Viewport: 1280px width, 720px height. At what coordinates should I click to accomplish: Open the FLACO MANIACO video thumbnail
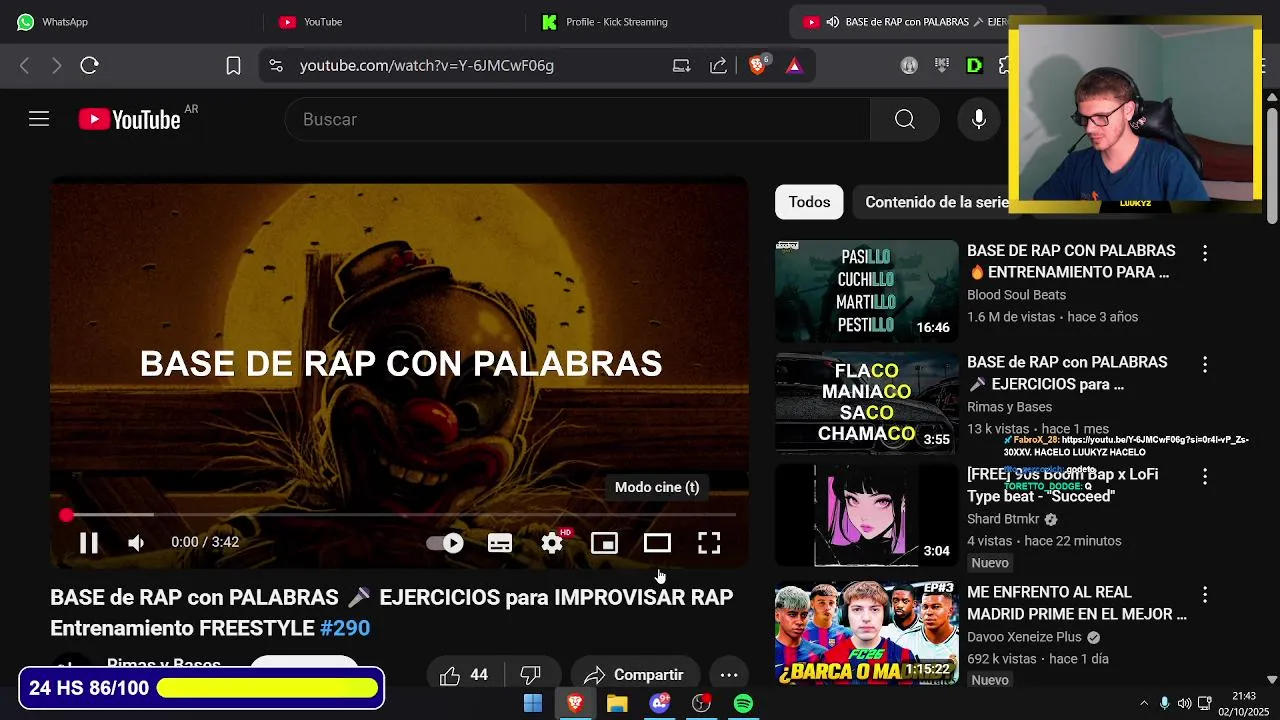tap(866, 403)
